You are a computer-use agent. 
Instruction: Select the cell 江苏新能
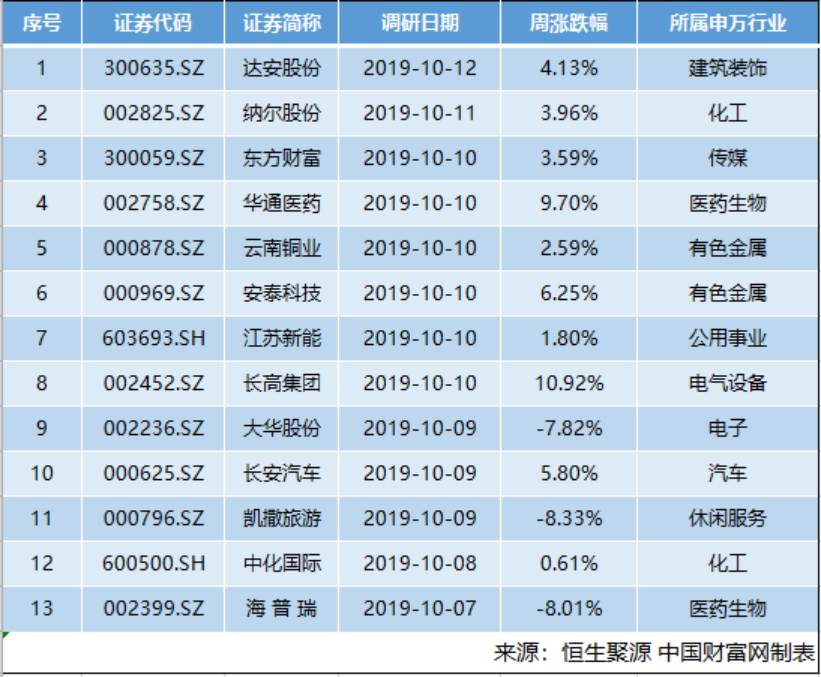(x=282, y=338)
